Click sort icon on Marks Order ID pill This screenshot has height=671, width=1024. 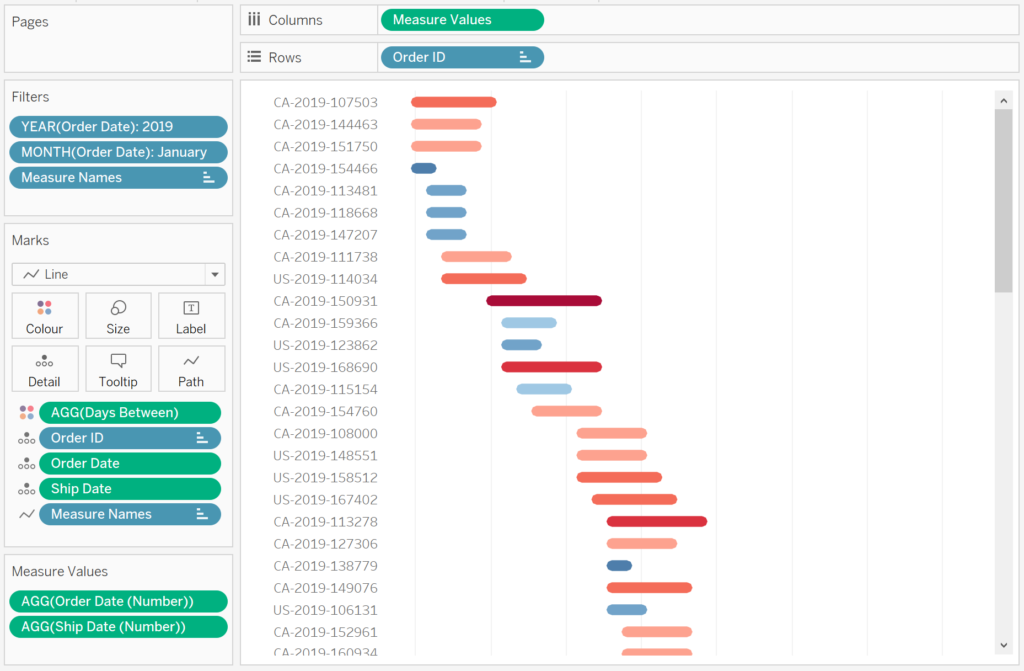(x=202, y=438)
